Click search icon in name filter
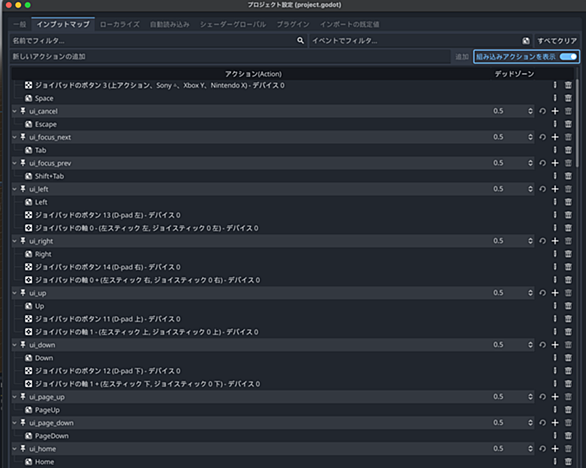The image size is (586, 468). coord(300,40)
